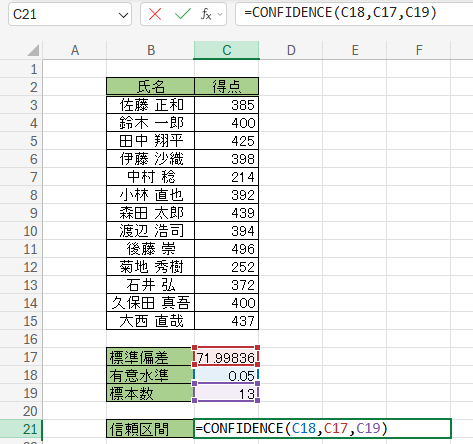Select row 21 header
Screen dimensions: 473x444
21,429
